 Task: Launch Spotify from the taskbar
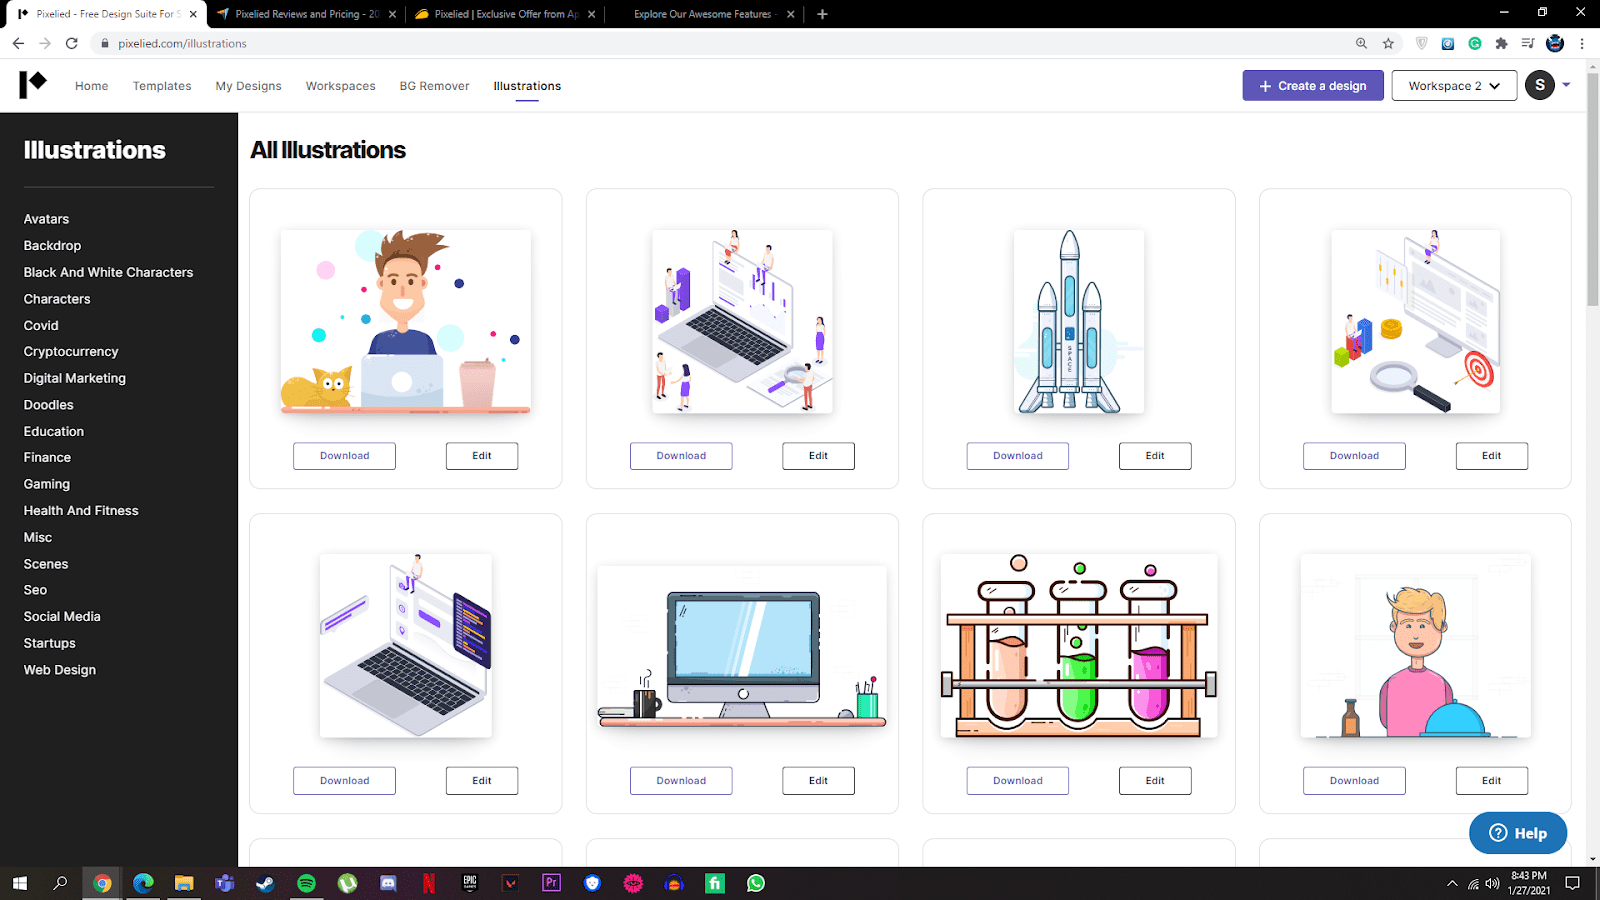(x=306, y=883)
